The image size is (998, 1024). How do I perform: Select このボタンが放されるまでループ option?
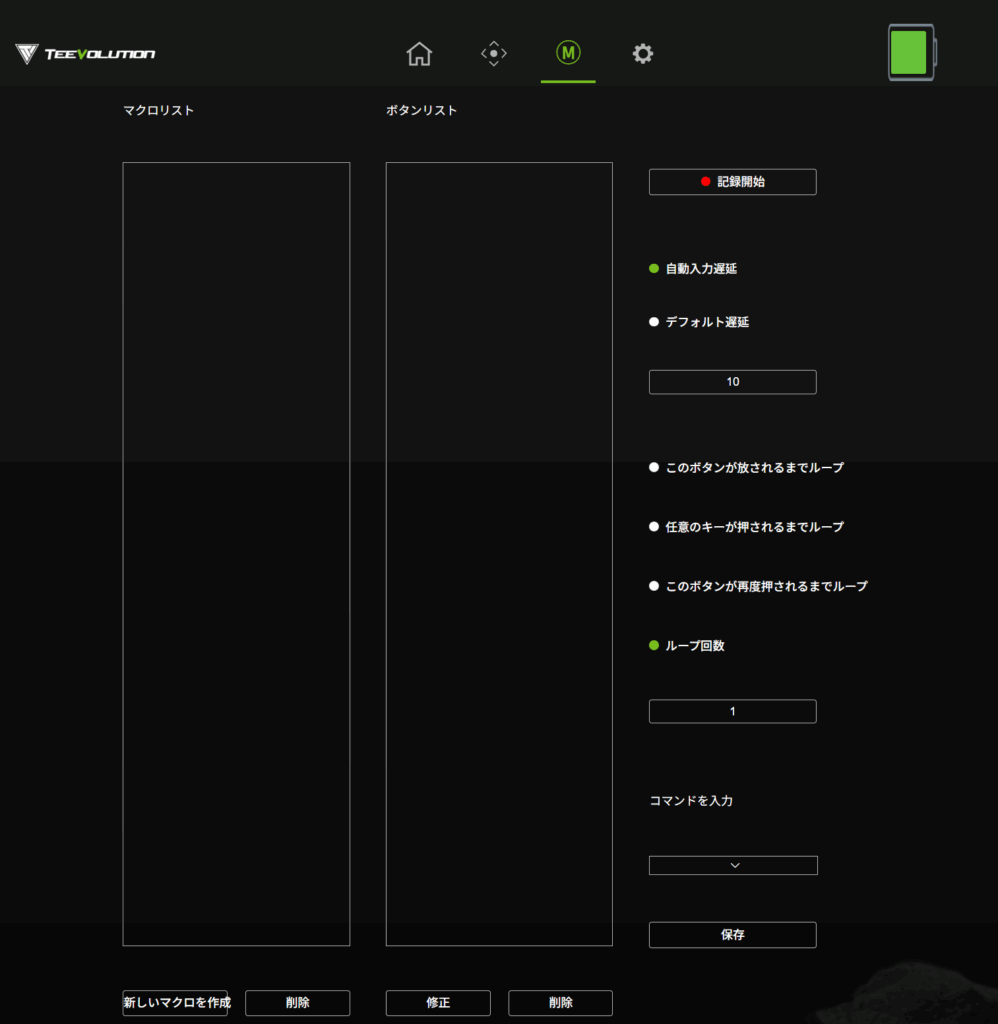[654, 467]
